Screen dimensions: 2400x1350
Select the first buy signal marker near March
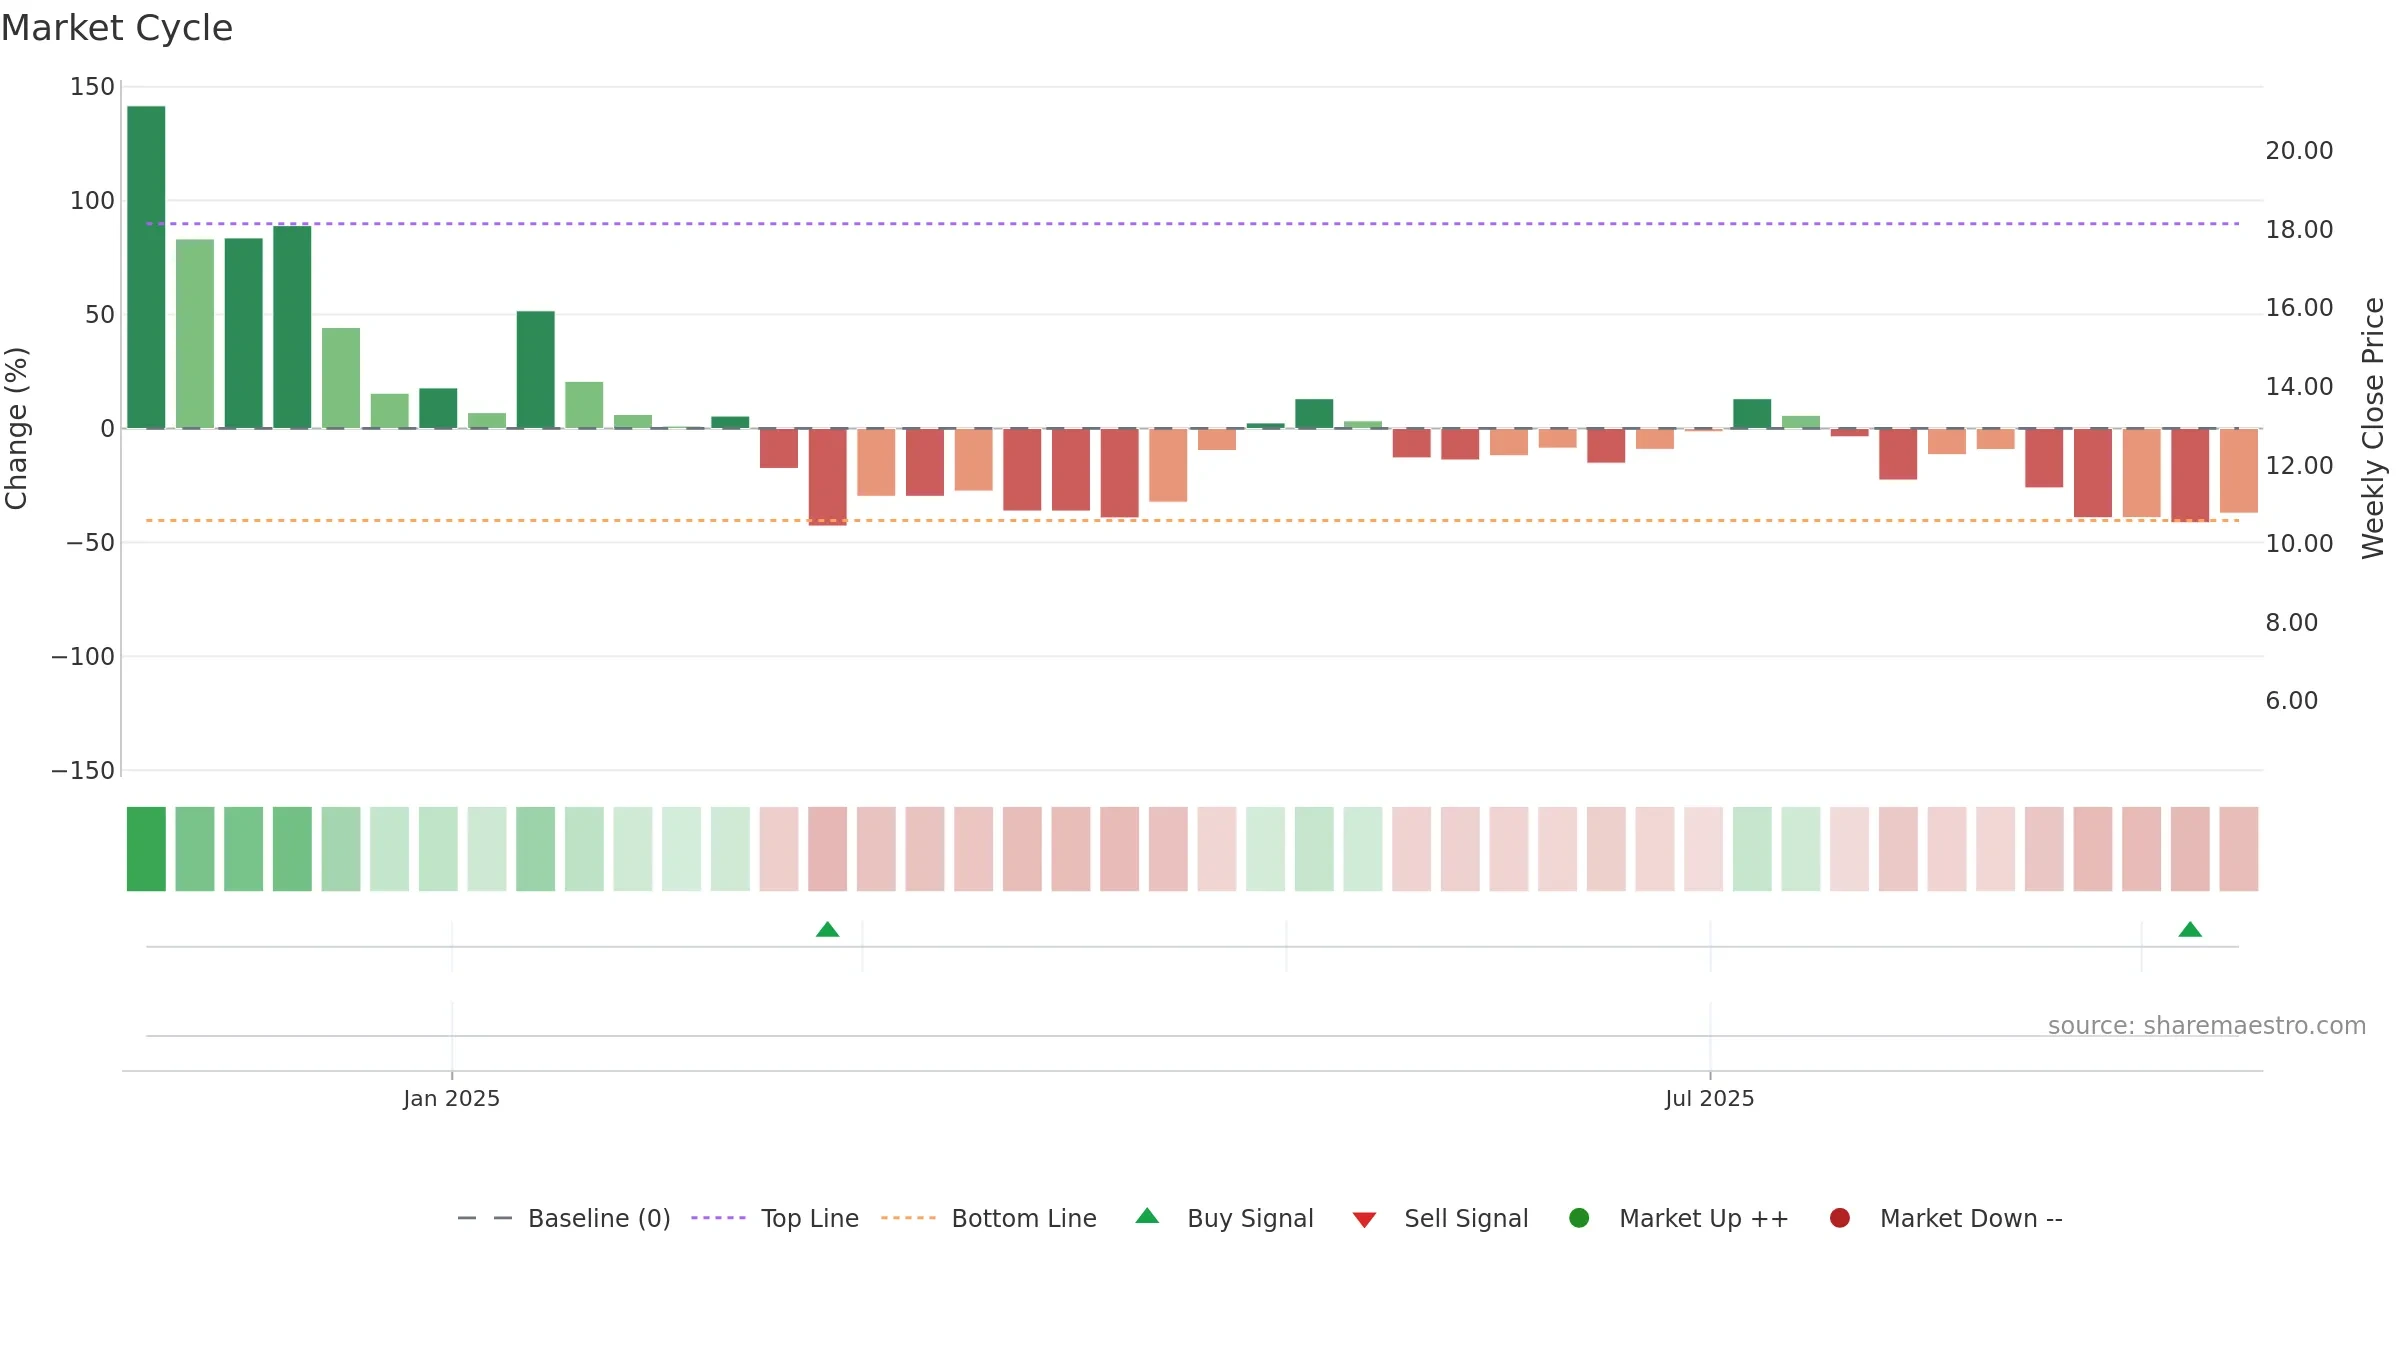[x=827, y=930]
